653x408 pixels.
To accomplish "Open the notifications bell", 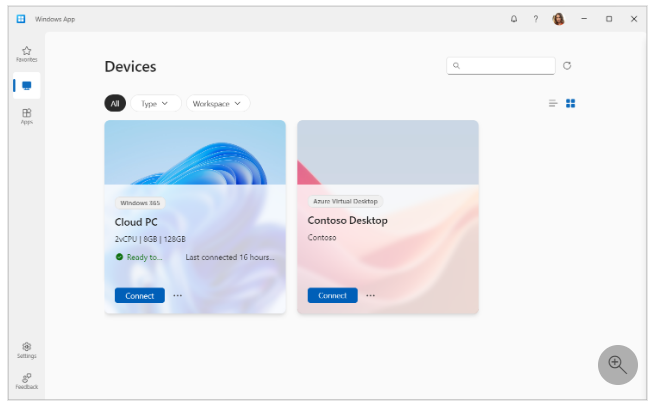I will [514, 19].
